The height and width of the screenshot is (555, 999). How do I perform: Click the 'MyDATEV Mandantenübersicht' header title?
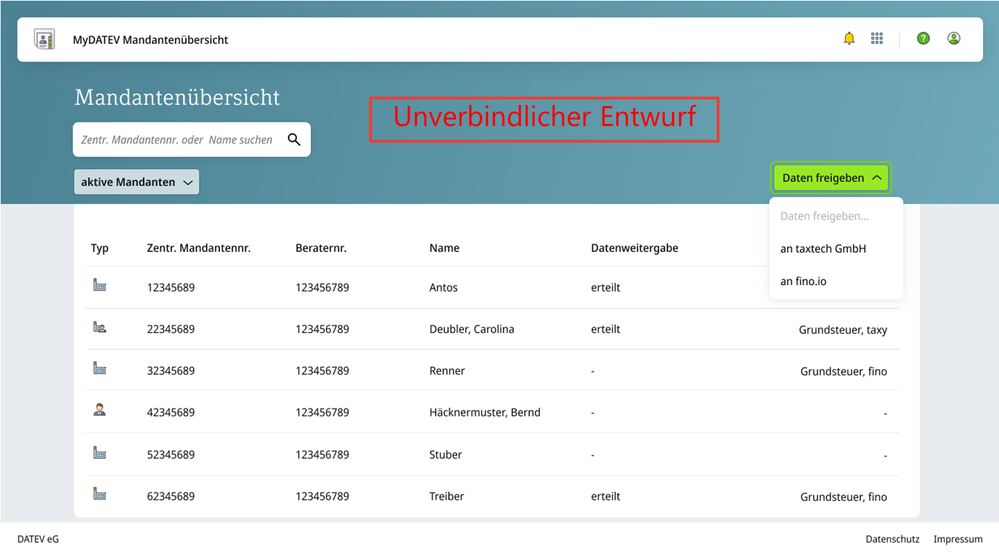click(x=150, y=40)
